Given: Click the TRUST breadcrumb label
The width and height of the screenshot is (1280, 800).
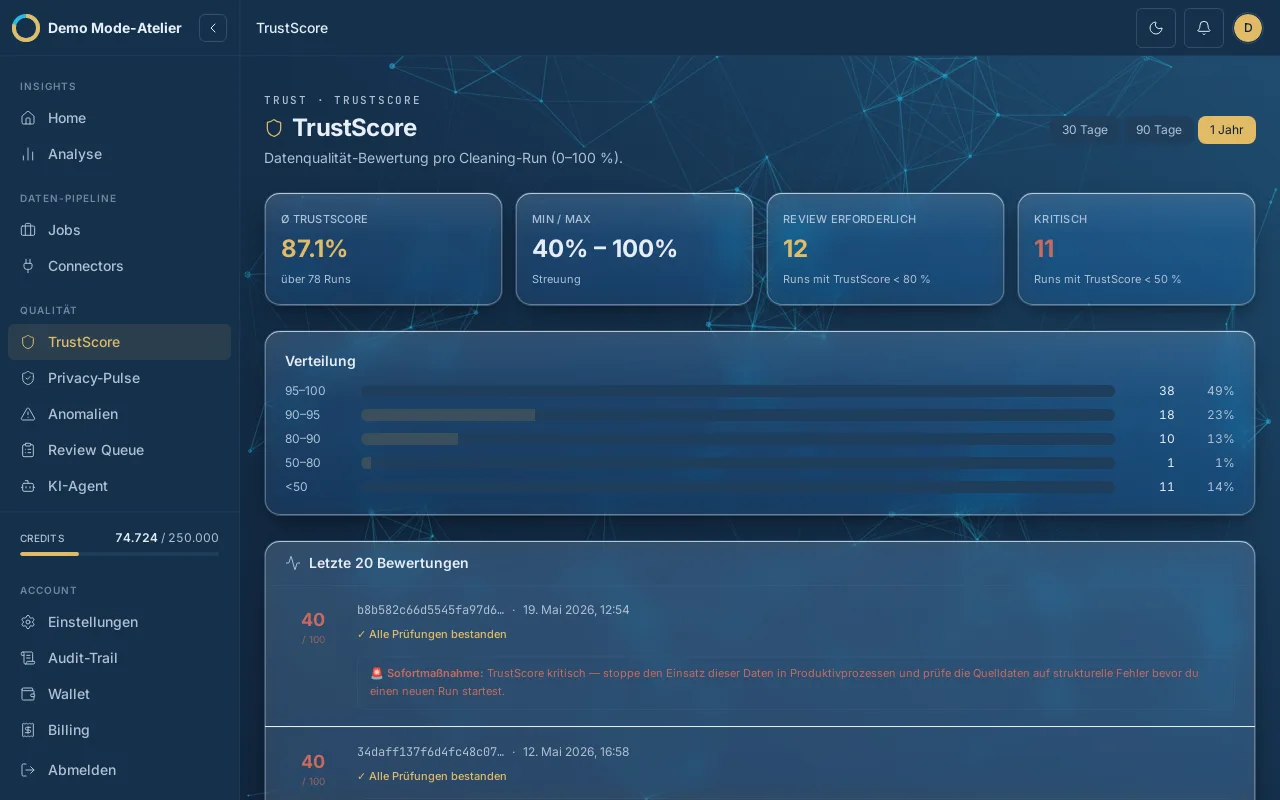Looking at the screenshot, I should [286, 100].
